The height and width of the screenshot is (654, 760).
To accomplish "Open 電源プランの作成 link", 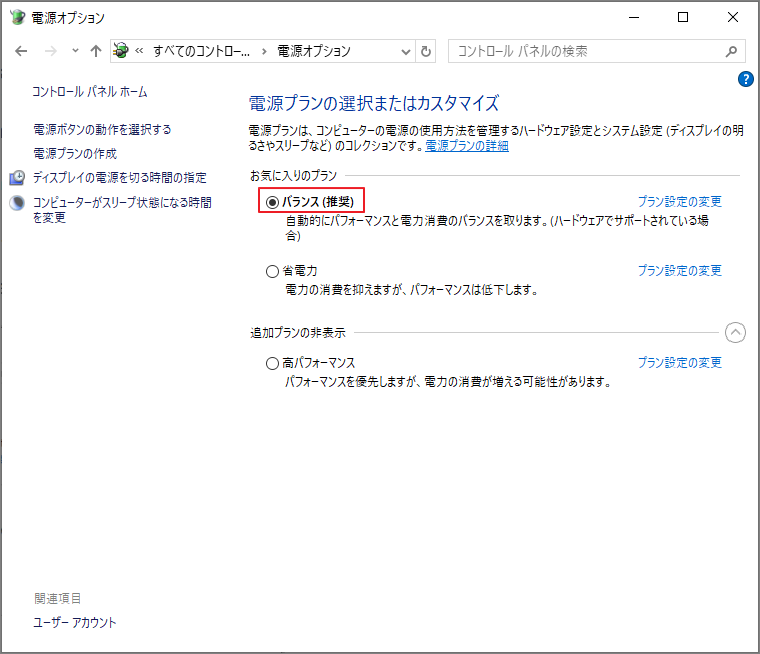I will click(75, 154).
